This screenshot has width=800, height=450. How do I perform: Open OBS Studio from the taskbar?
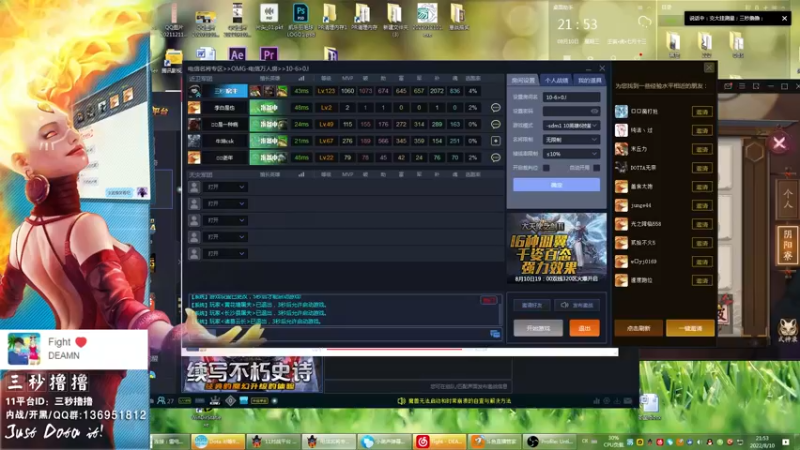click(548, 441)
